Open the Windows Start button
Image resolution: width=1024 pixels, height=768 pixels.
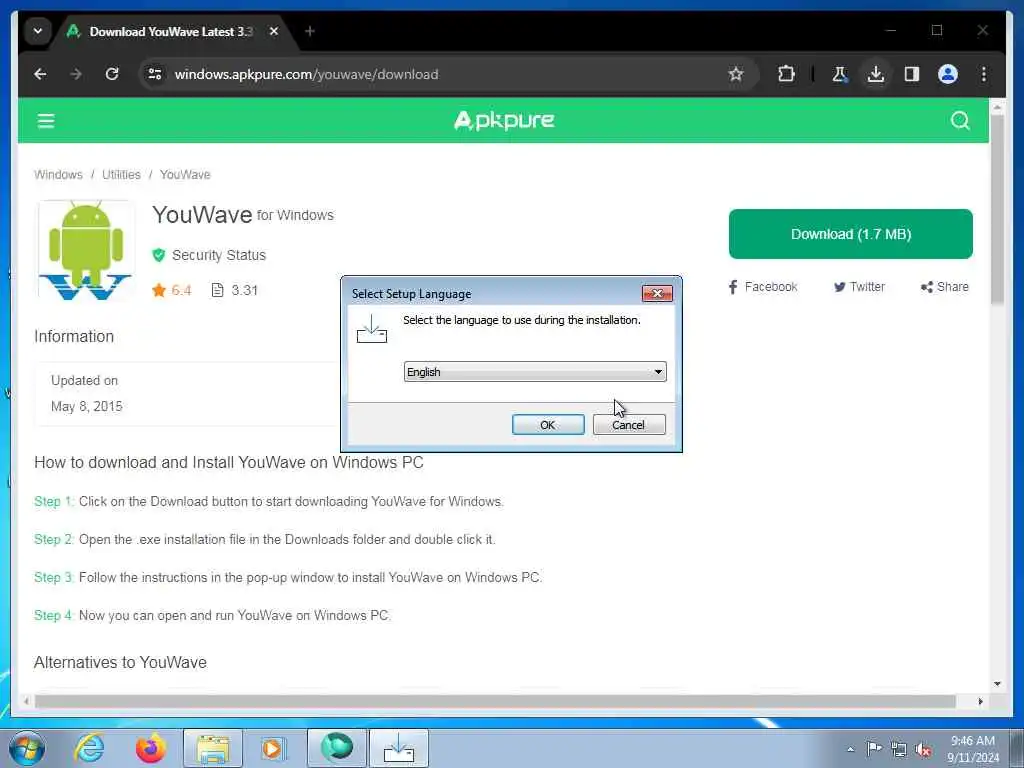click(27, 748)
